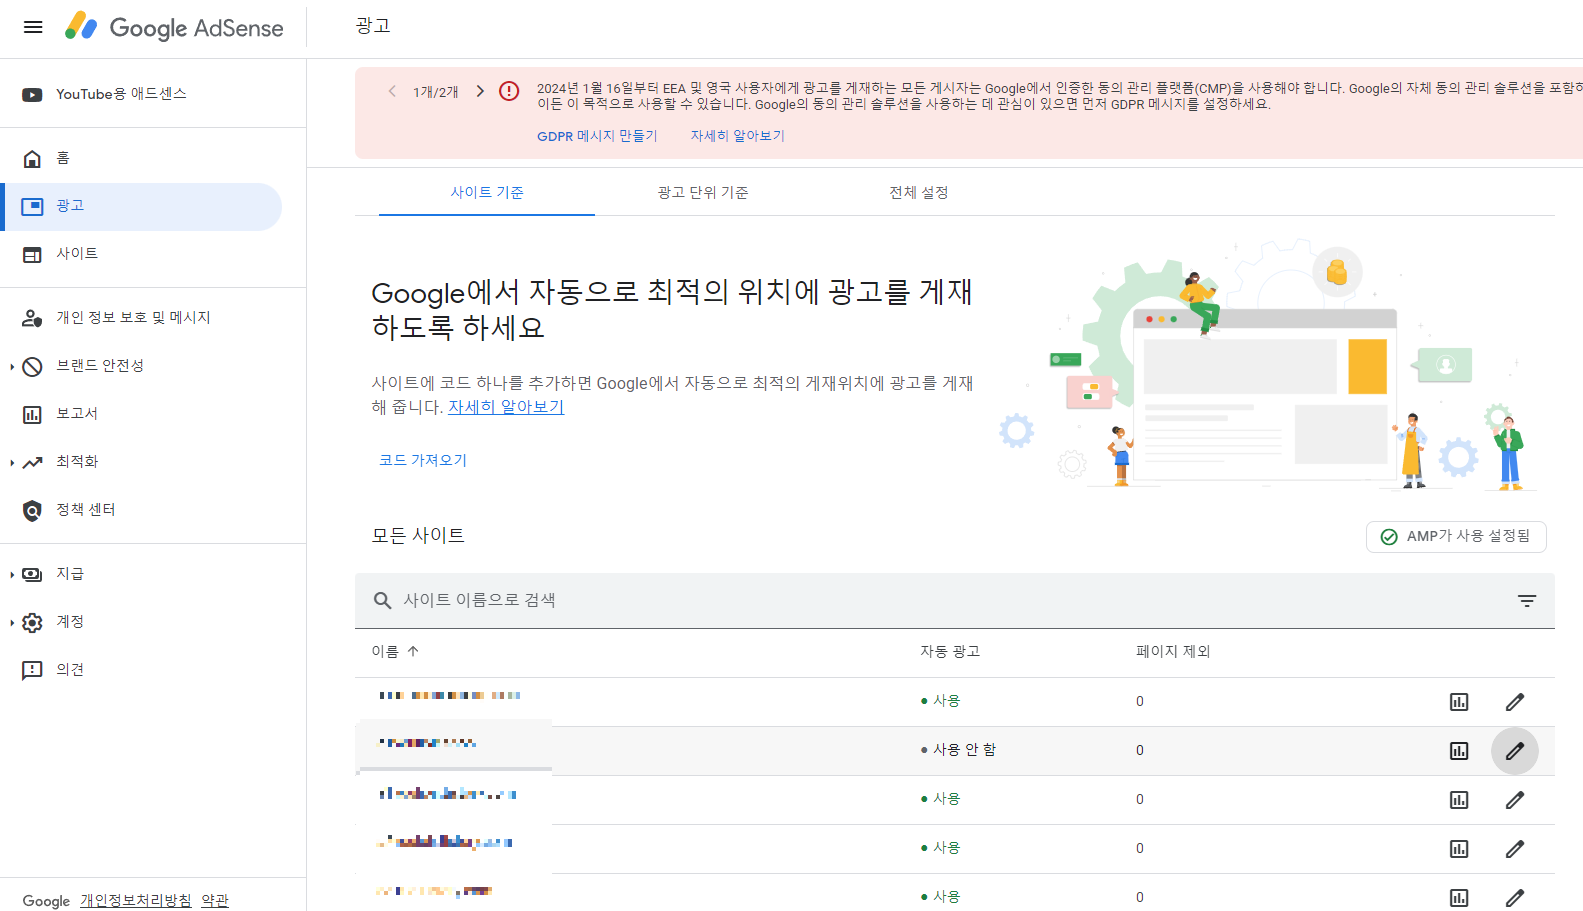
Task: Click 자세히 알아보기 link under description
Action: coord(506,407)
